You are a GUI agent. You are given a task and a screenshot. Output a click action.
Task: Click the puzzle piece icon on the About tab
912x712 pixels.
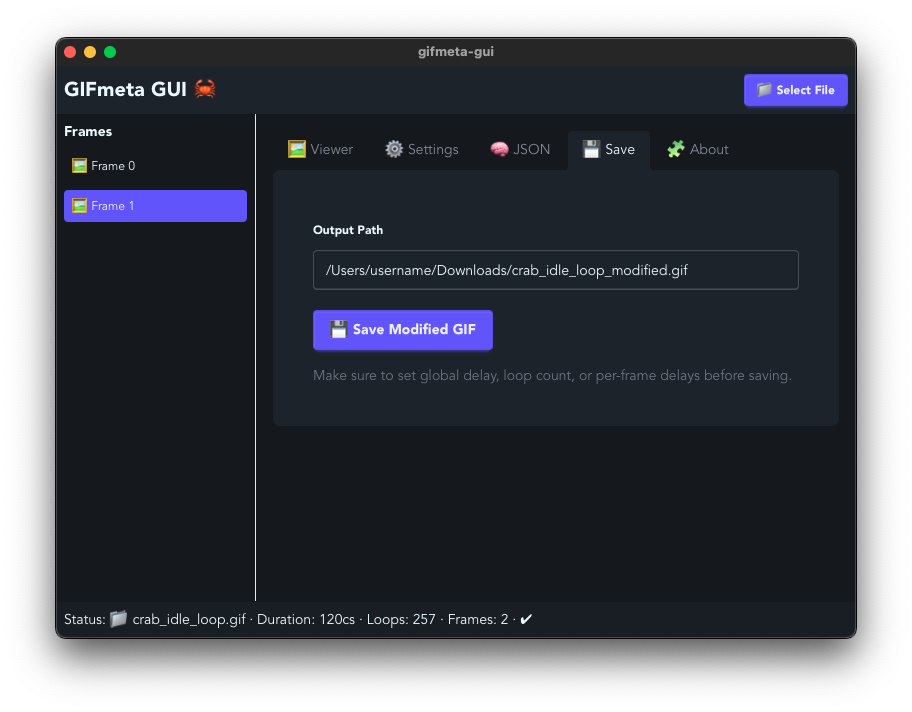click(x=675, y=148)
